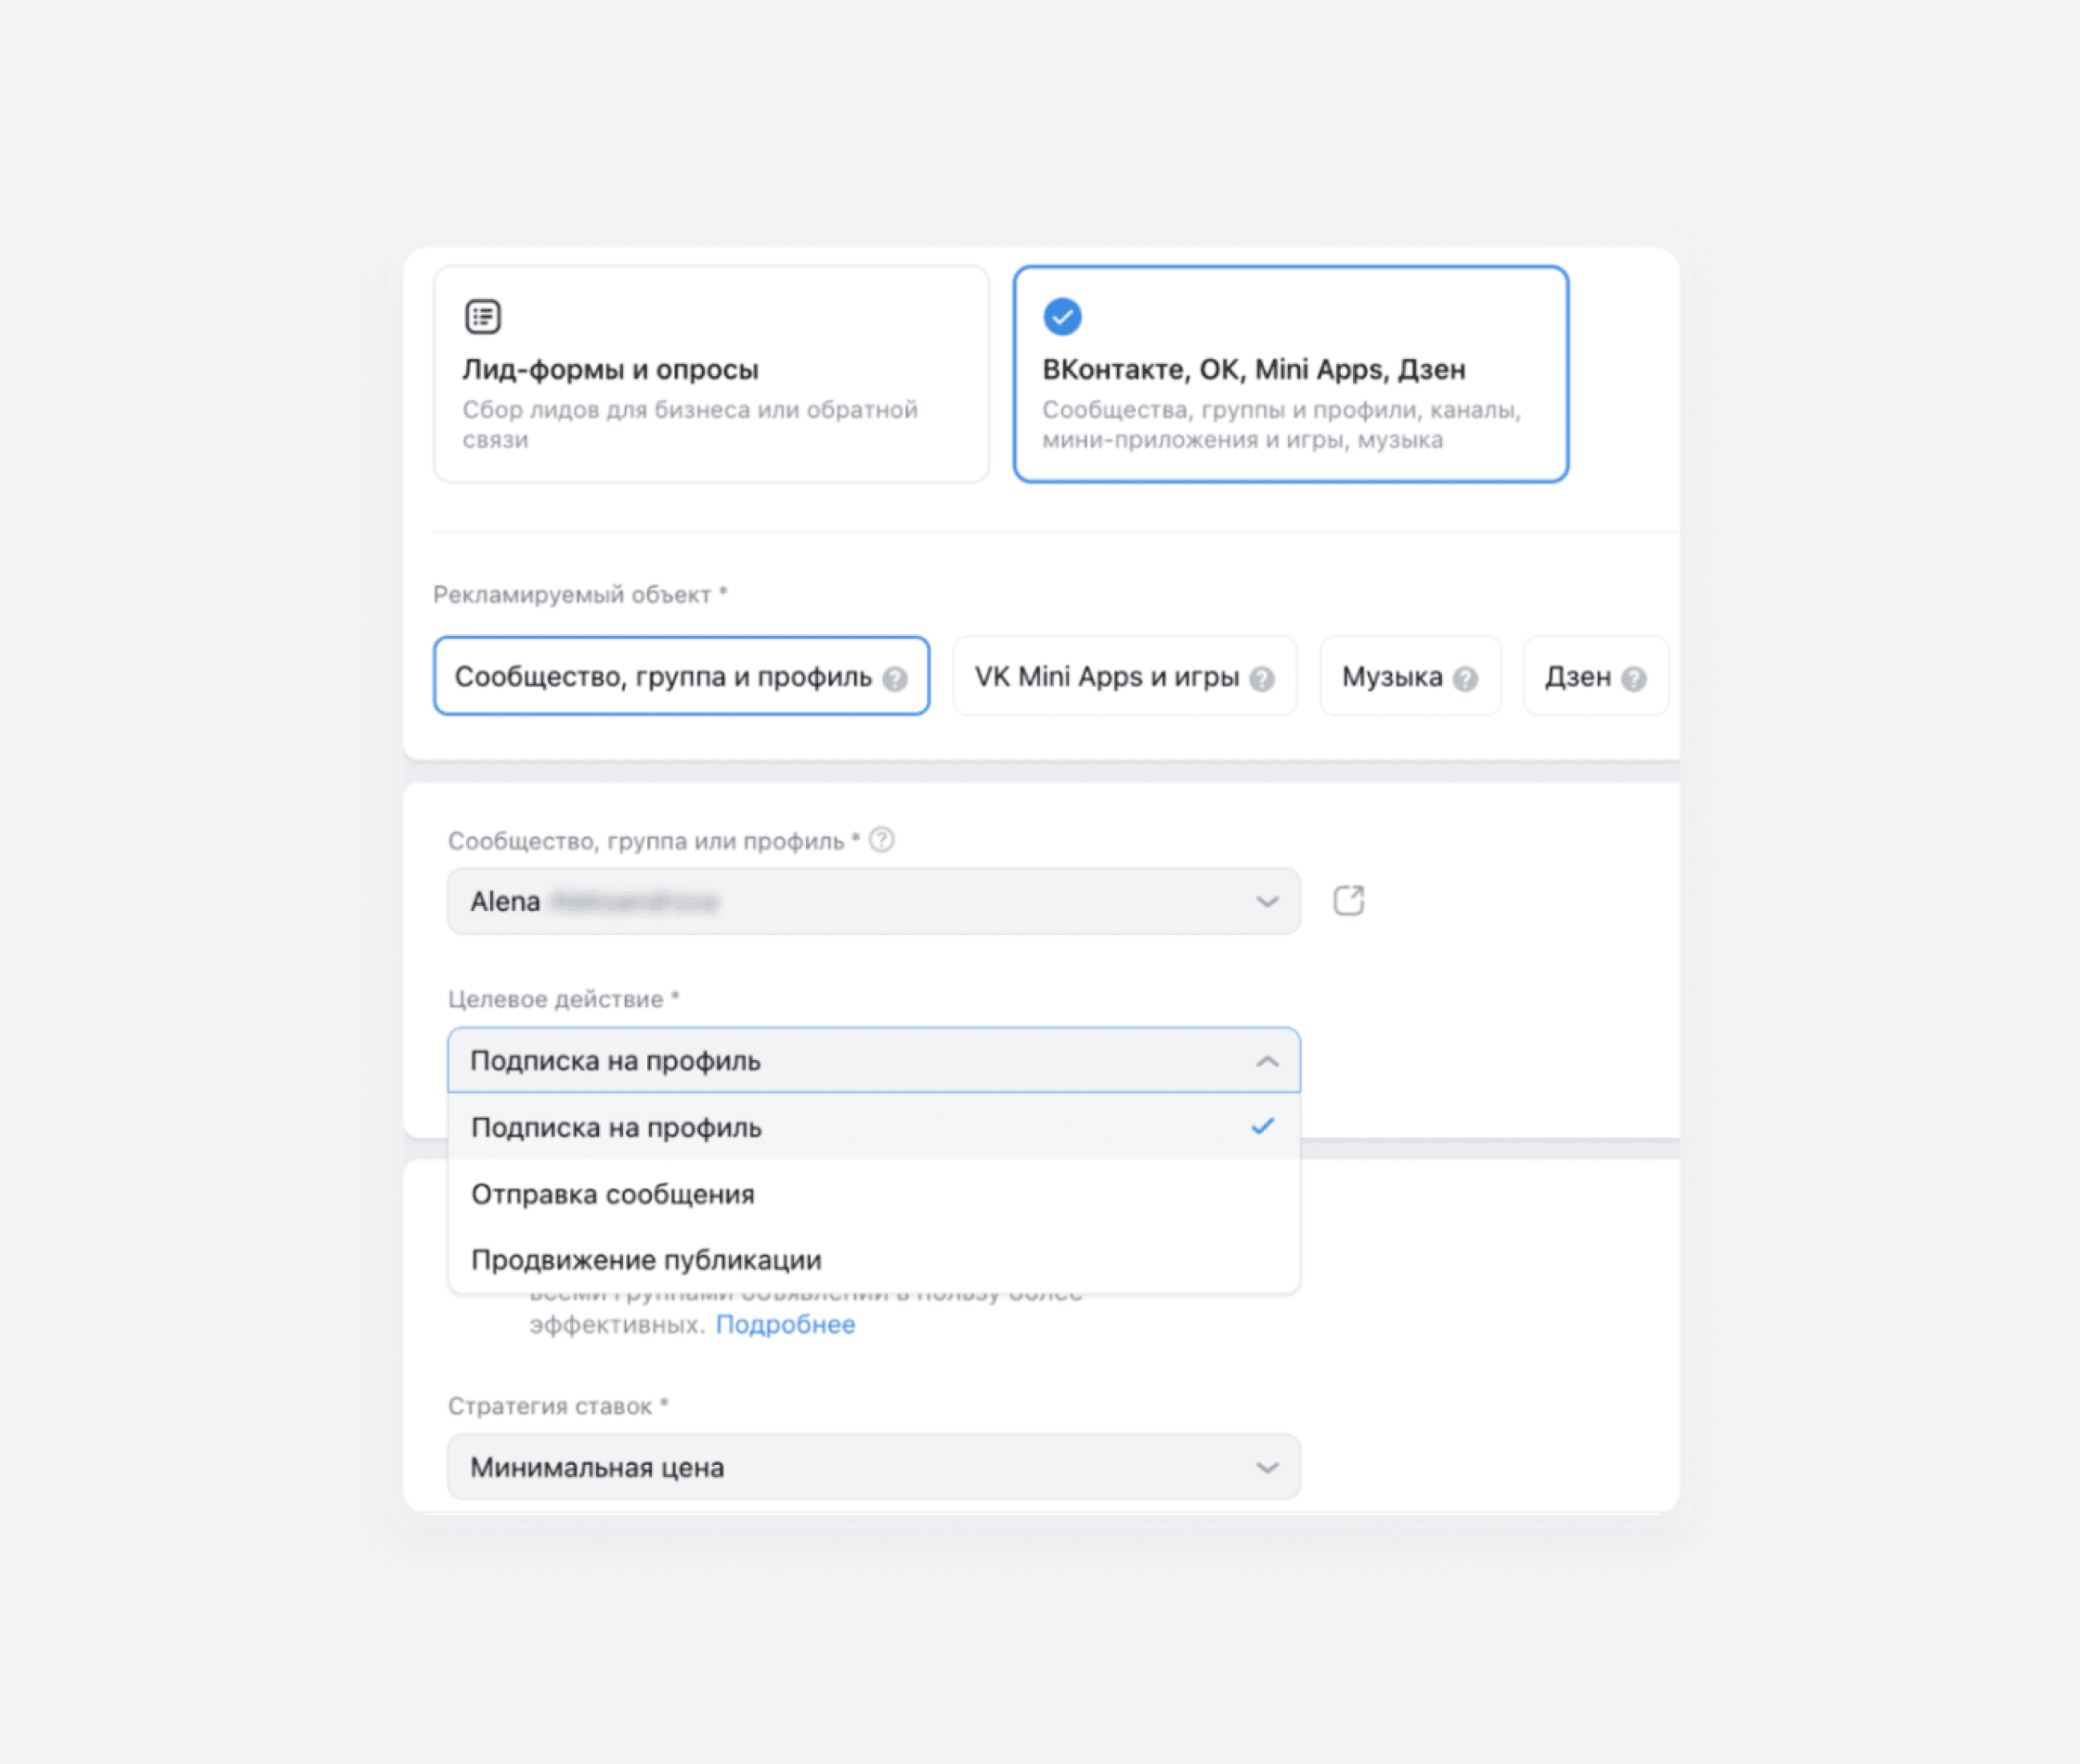Open the Минимальная цена strategy dropdown
This screenshot has height=1764, width=2080.
tap(873, 1467)
